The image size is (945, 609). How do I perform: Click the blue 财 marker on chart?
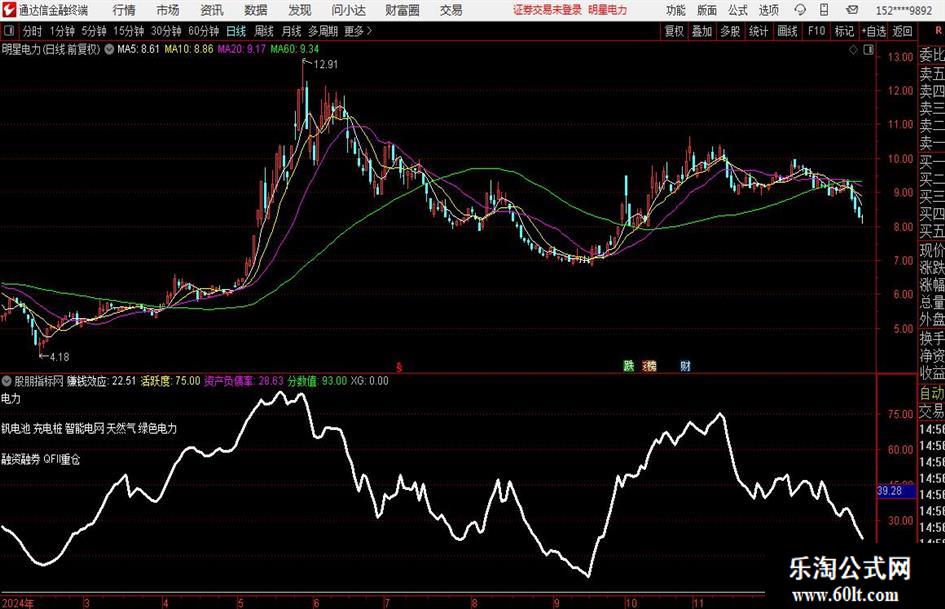tap(685, 365)
